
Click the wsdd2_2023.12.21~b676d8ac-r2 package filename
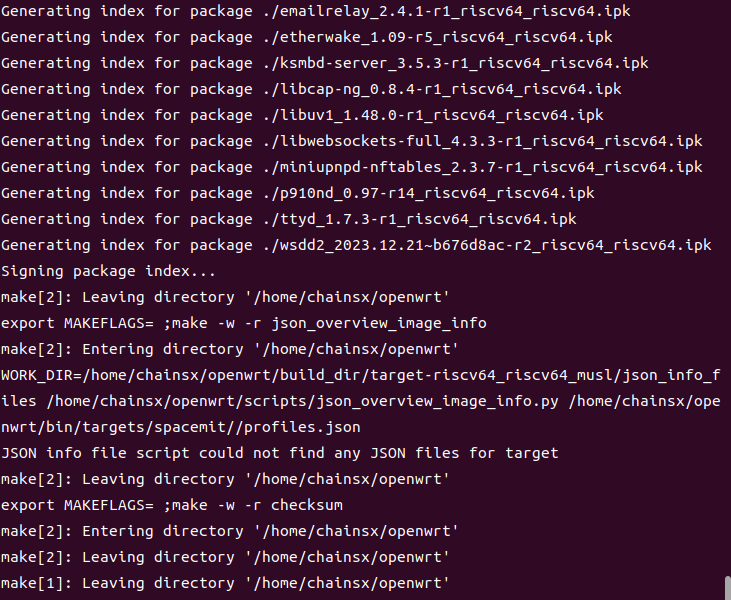(x=487, y=246)
